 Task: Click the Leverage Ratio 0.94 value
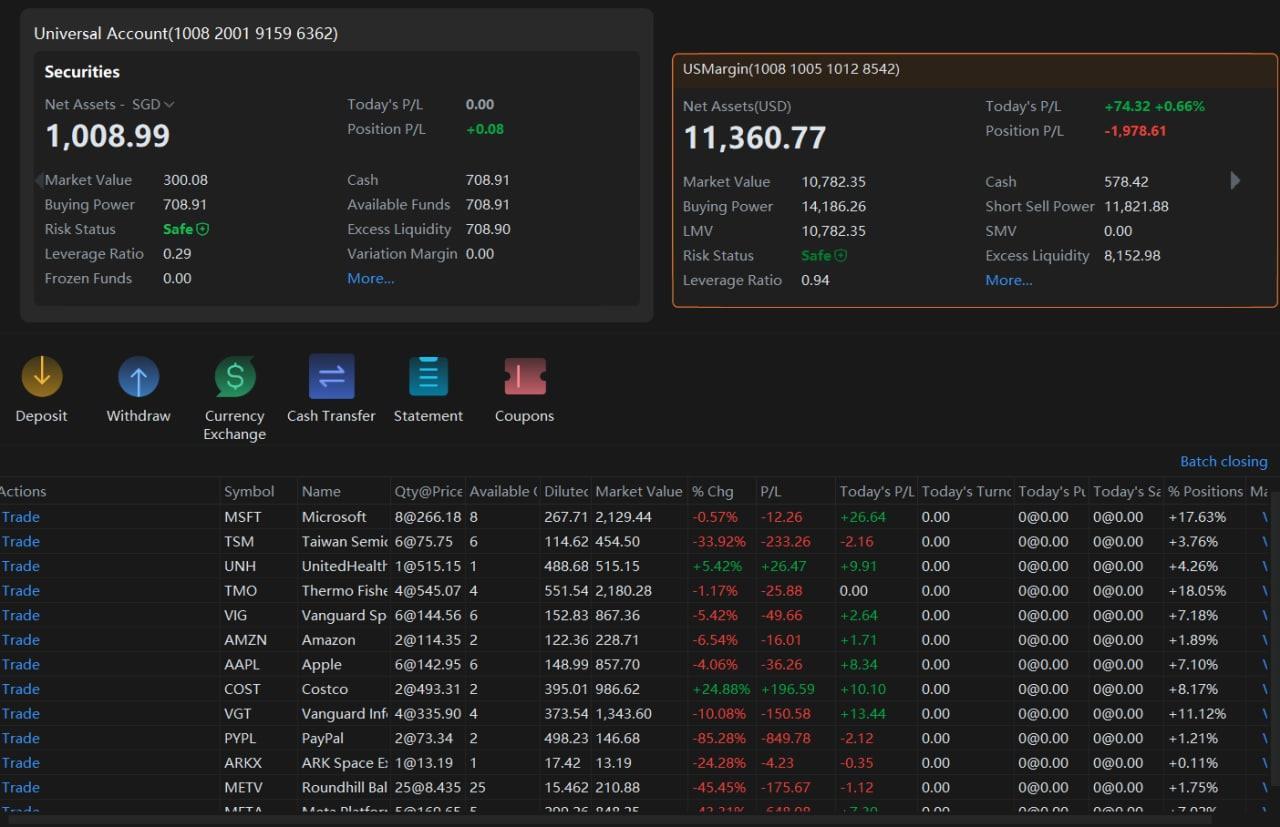point(815,280)
